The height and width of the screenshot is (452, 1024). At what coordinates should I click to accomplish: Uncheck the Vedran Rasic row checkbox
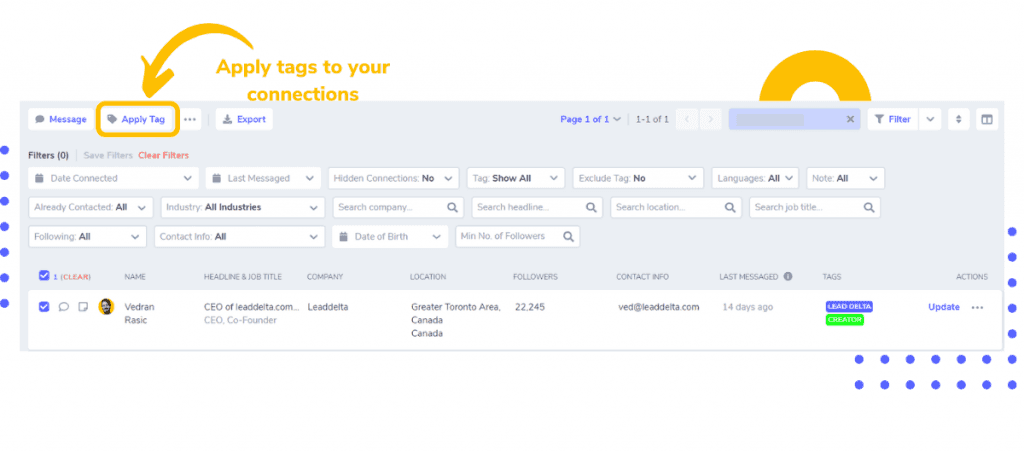pyautogui.click(x=44, y=306)
